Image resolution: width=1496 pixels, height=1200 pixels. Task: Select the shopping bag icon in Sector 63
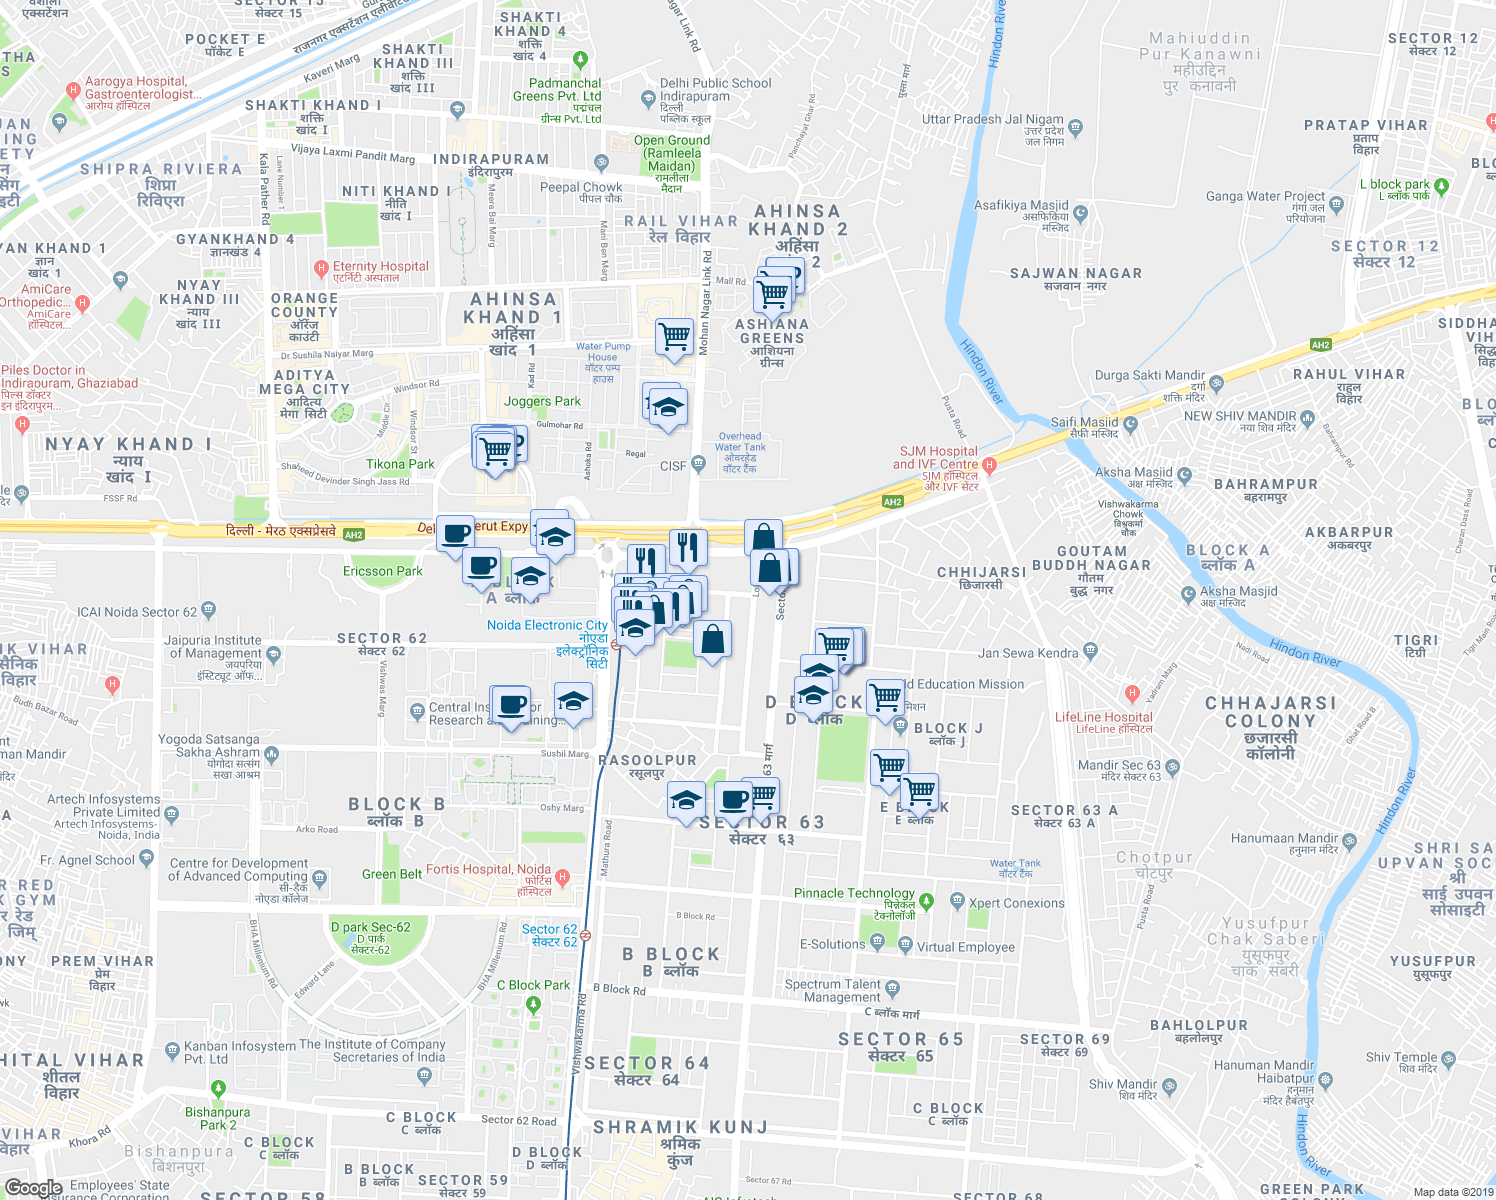click(713, 638)
